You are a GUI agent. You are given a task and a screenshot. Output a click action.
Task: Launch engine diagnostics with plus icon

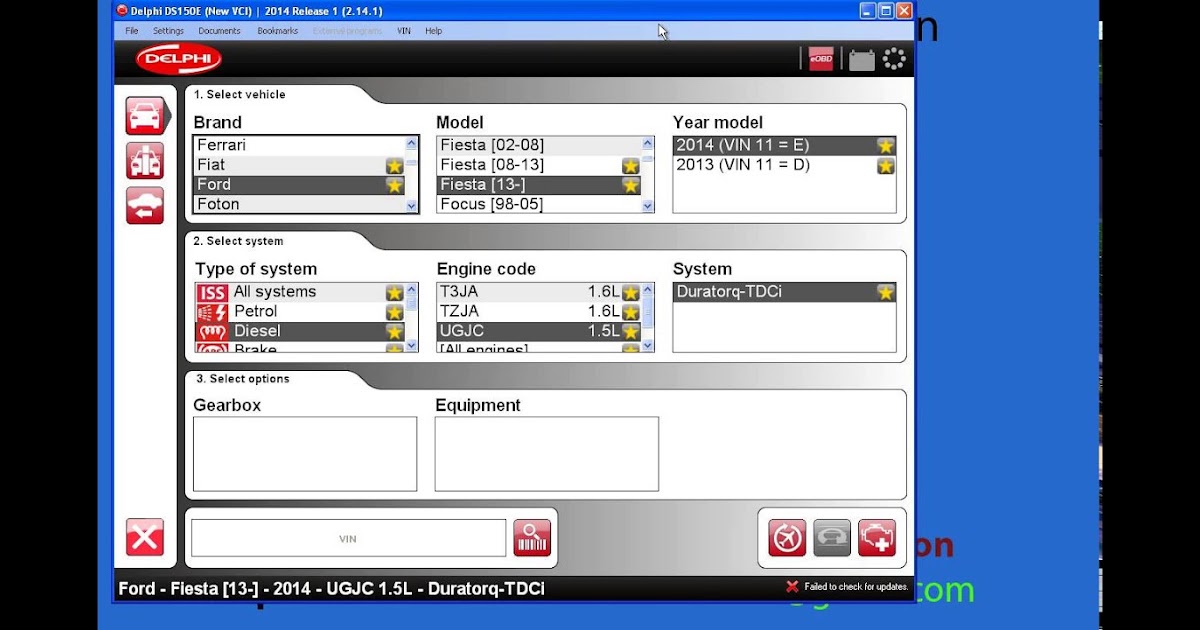[x=877, y=538]
